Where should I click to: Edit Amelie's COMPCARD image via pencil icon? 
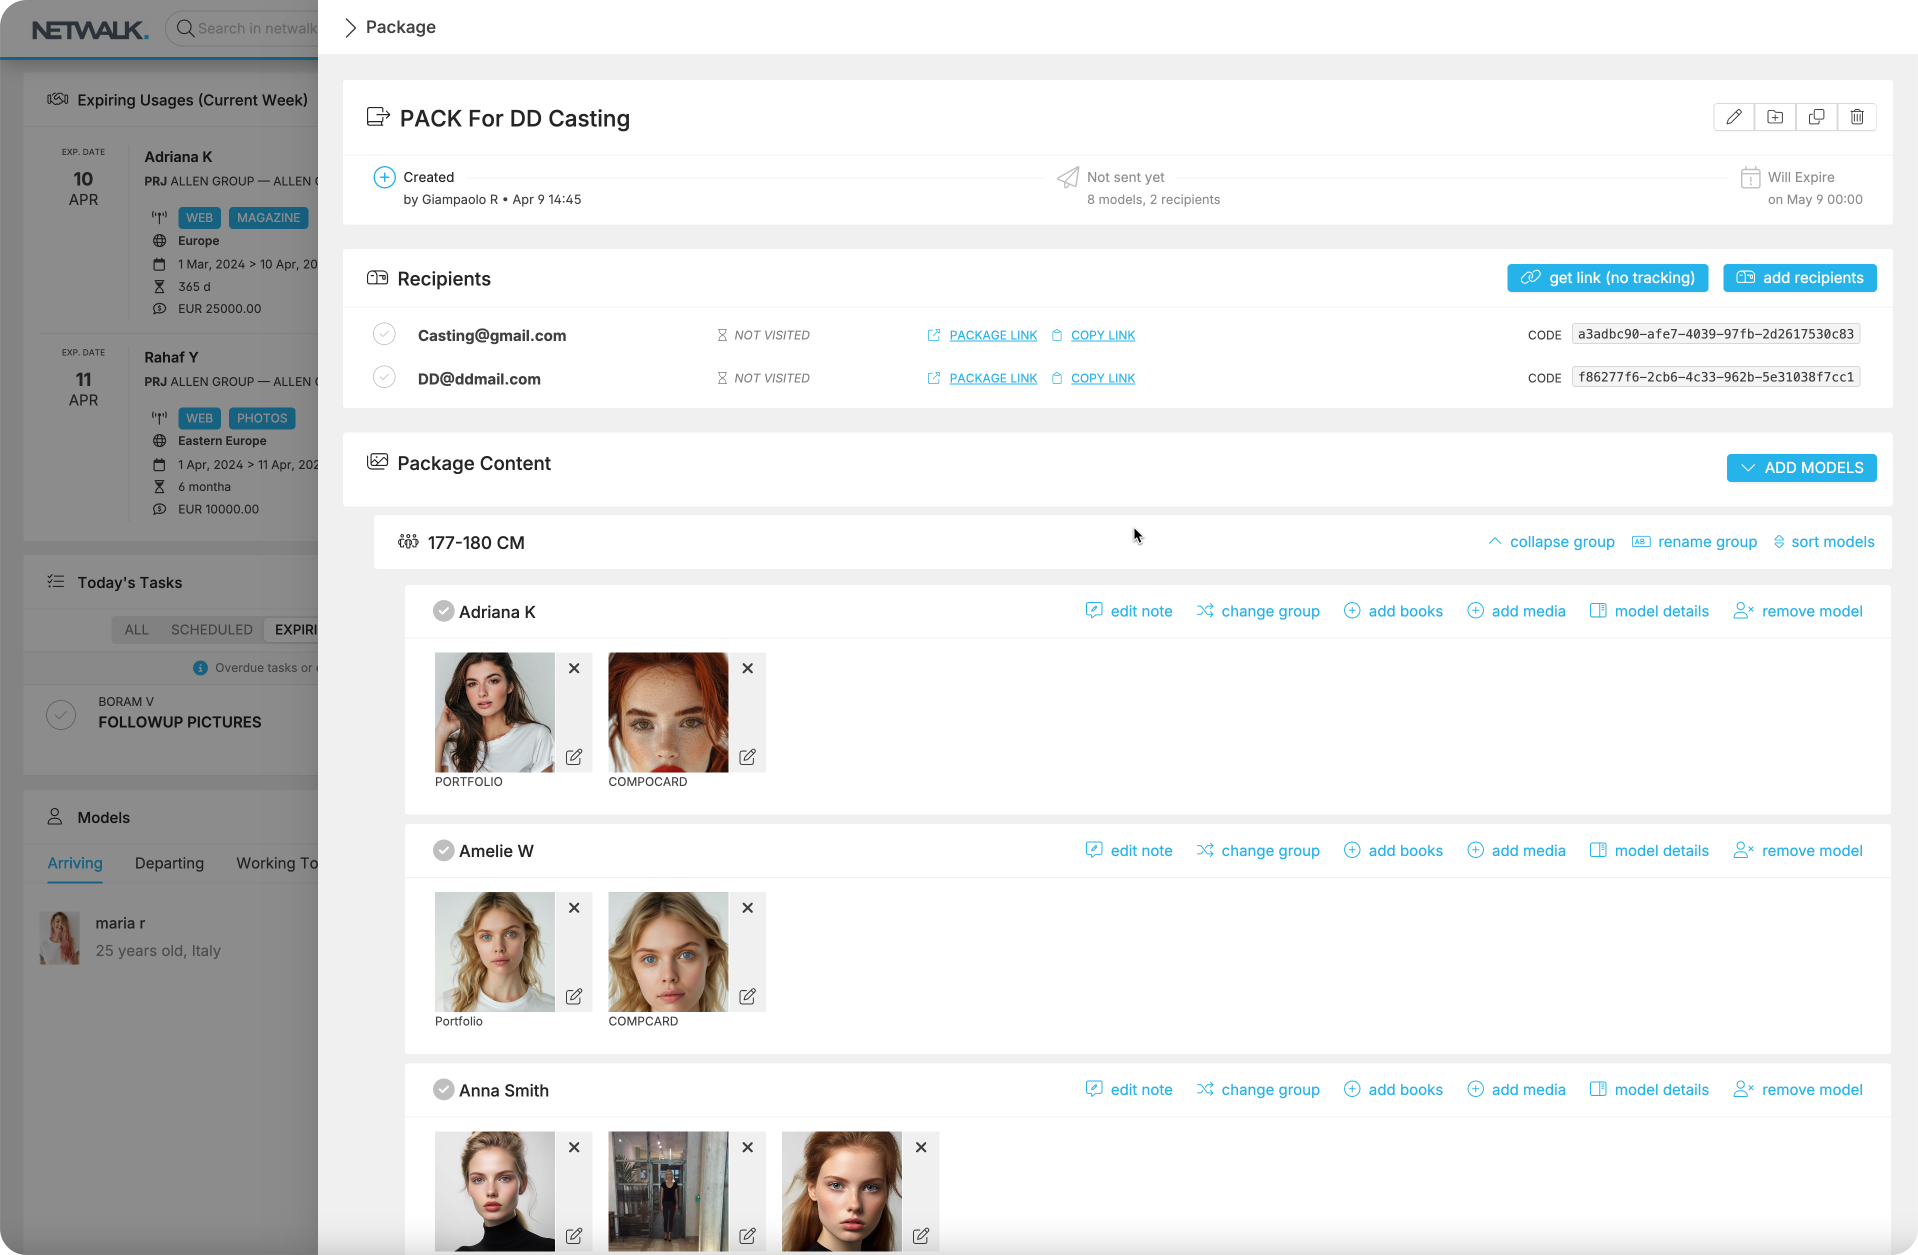(x=747, y=996)
